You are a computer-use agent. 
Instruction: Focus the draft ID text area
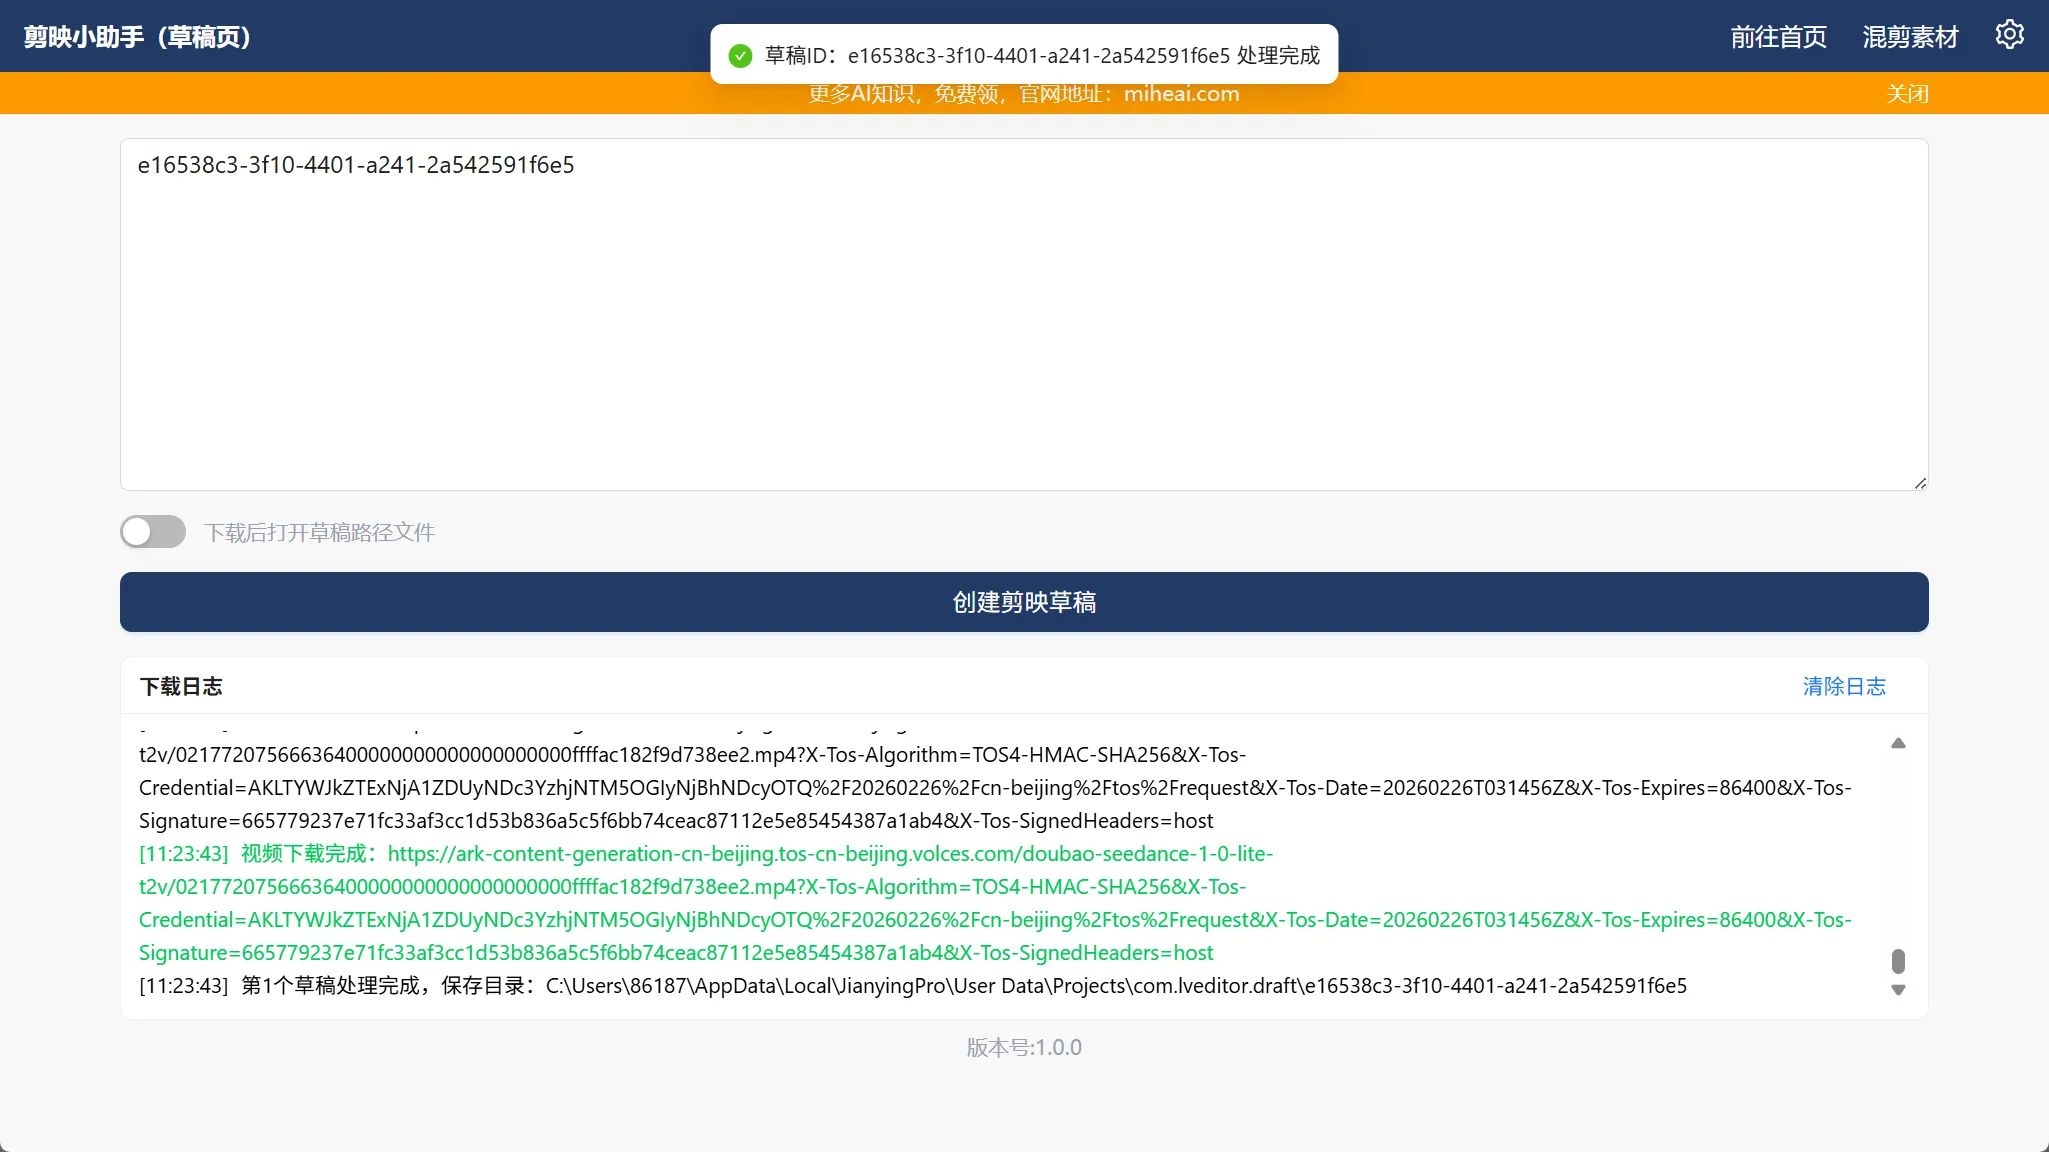click(1024, 314)
